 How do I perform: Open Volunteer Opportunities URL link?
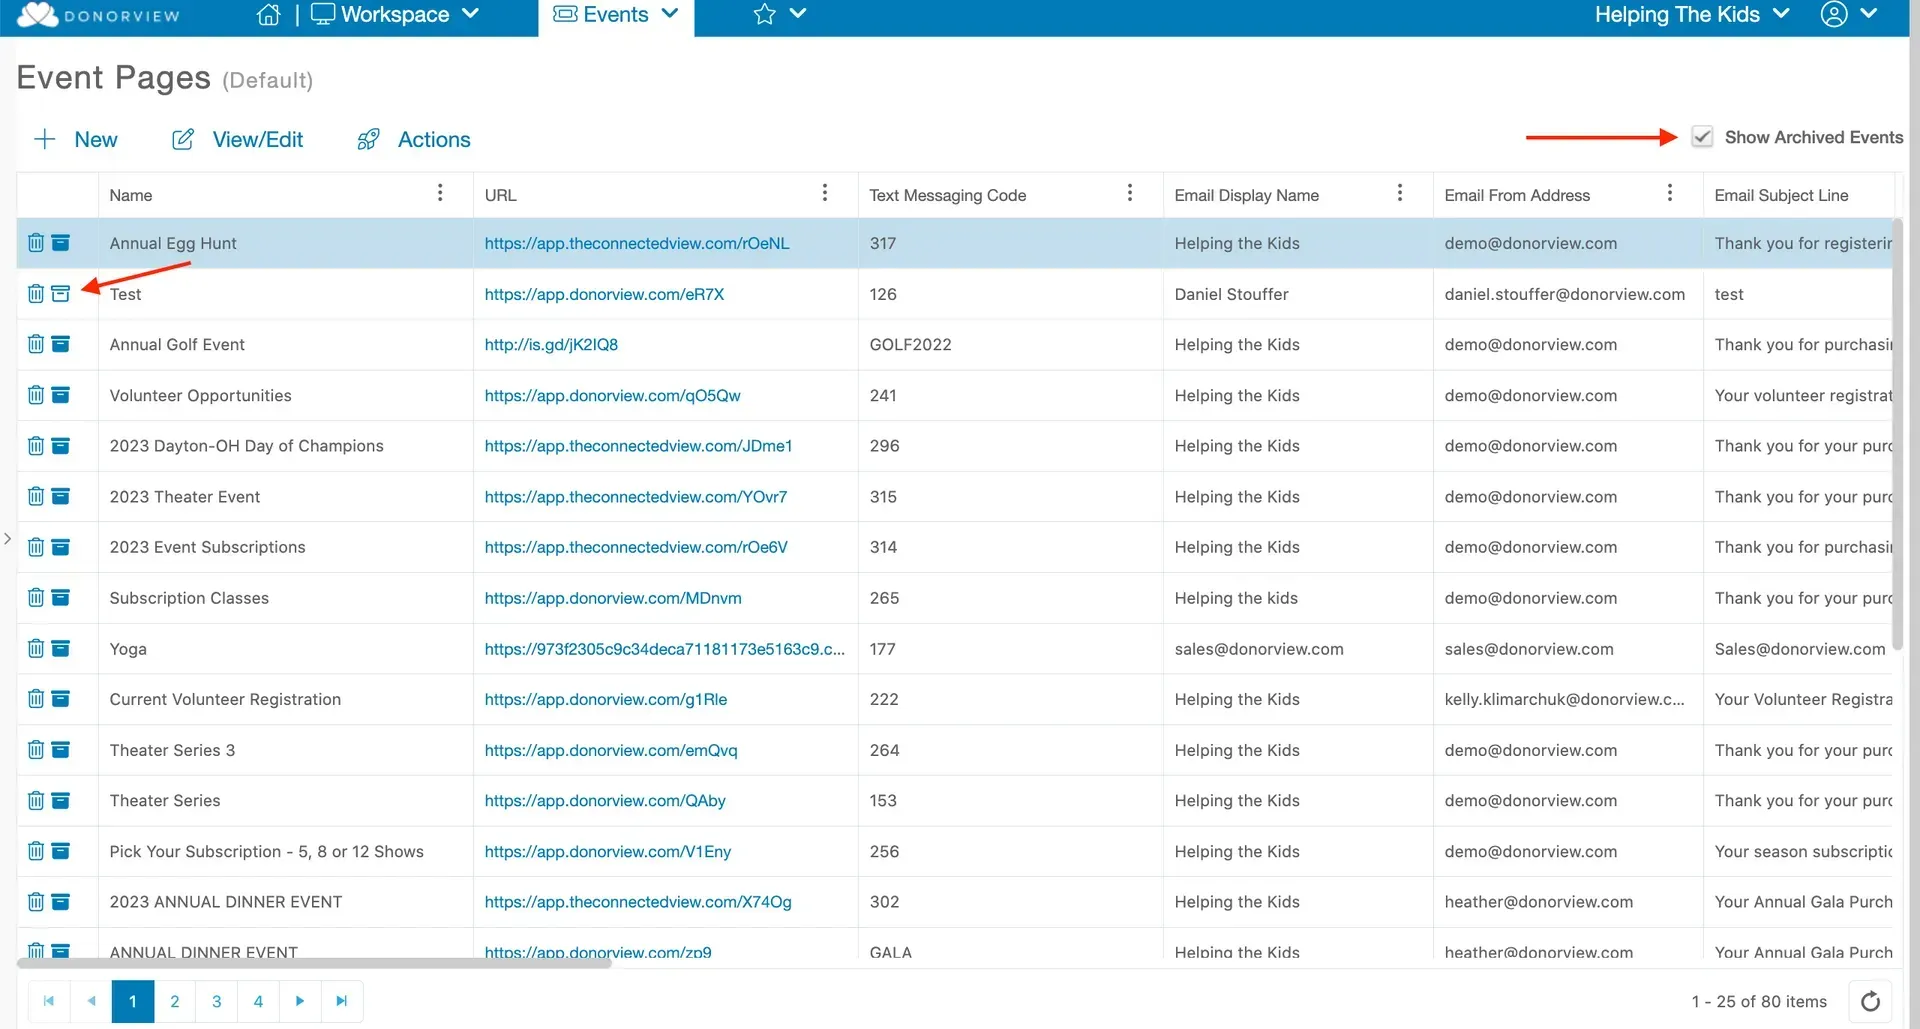pyautogui.click(x=612, y=395)
